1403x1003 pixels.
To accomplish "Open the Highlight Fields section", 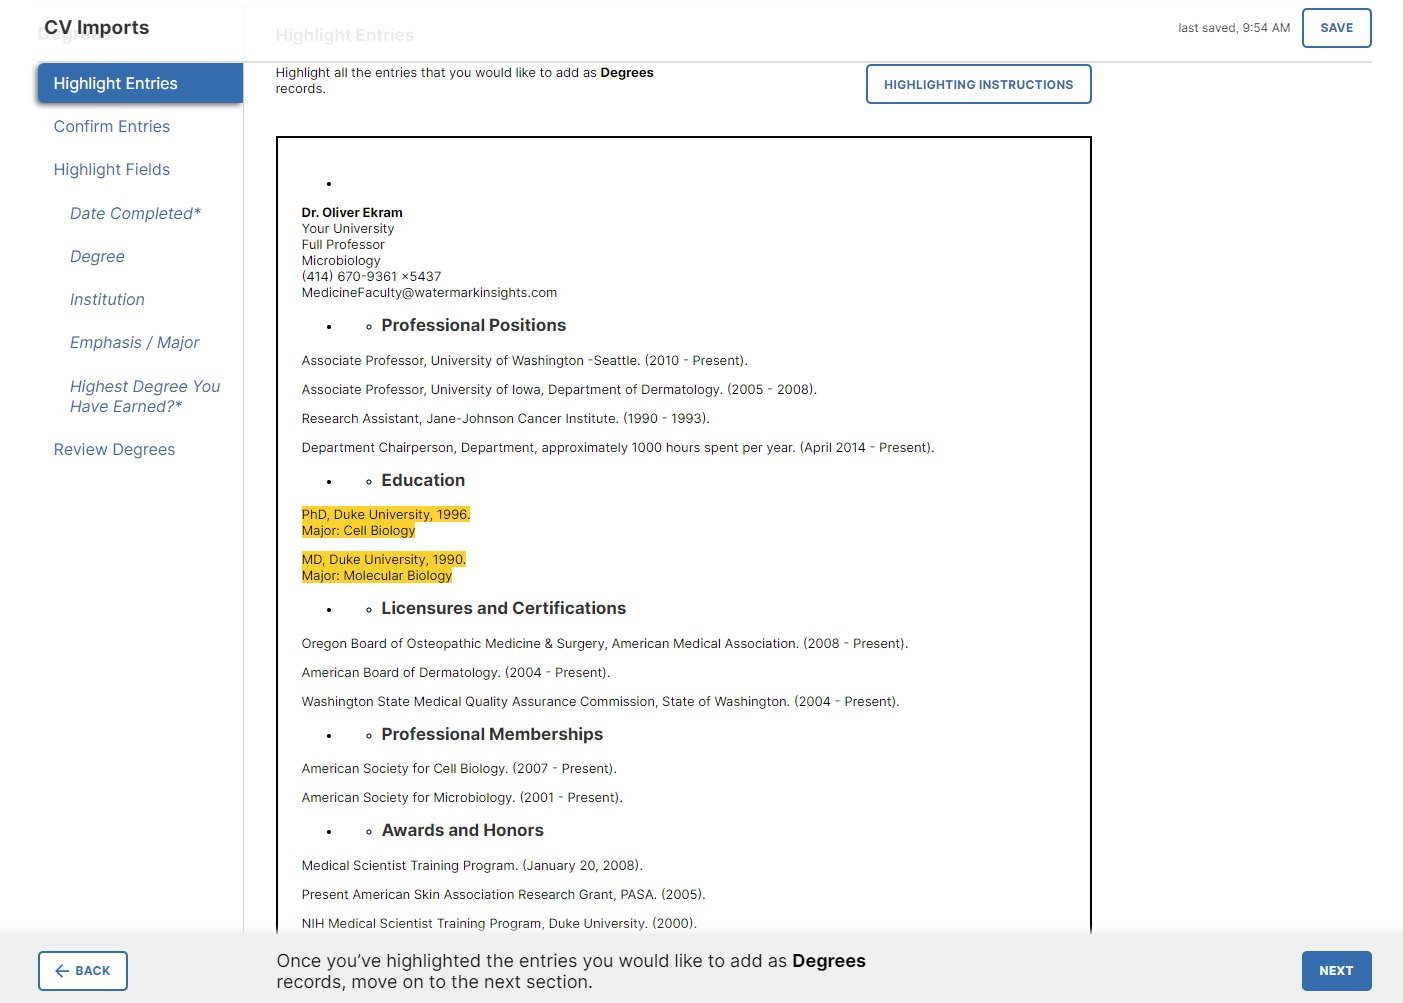I will click(x=111, y=169).
